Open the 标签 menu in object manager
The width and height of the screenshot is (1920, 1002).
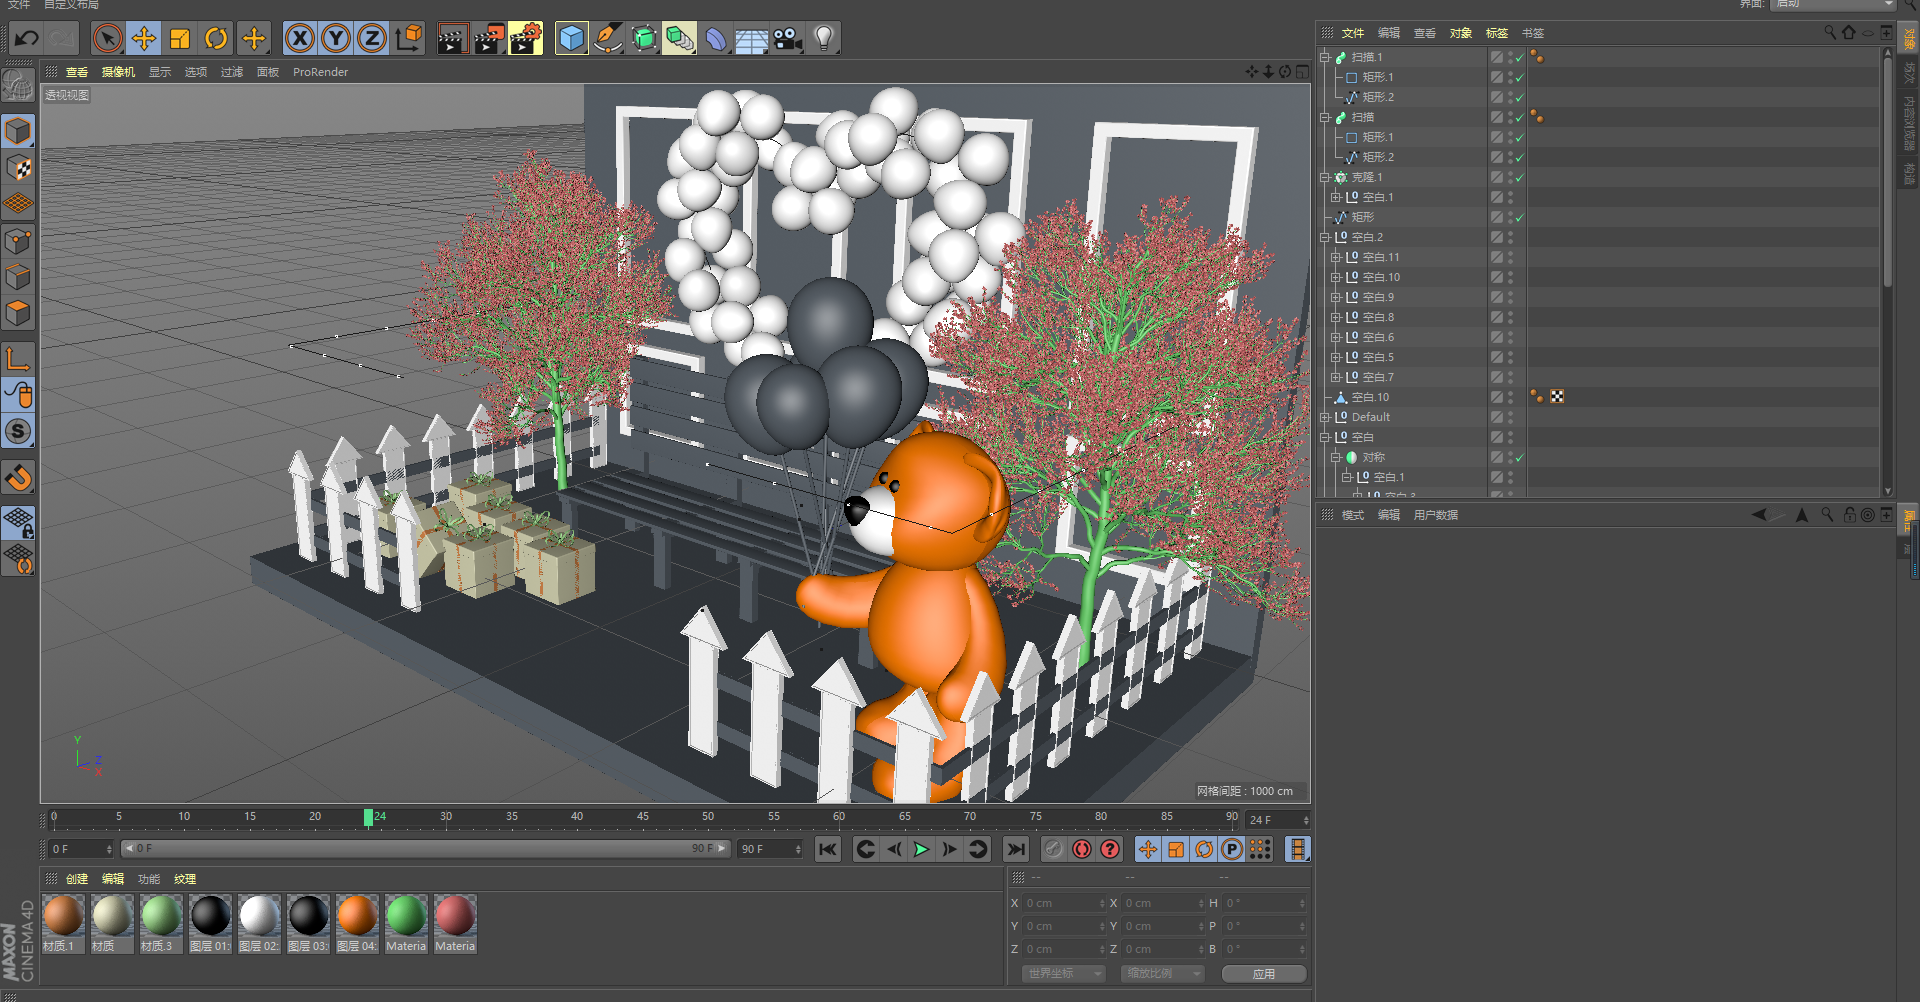(1496, 33)
